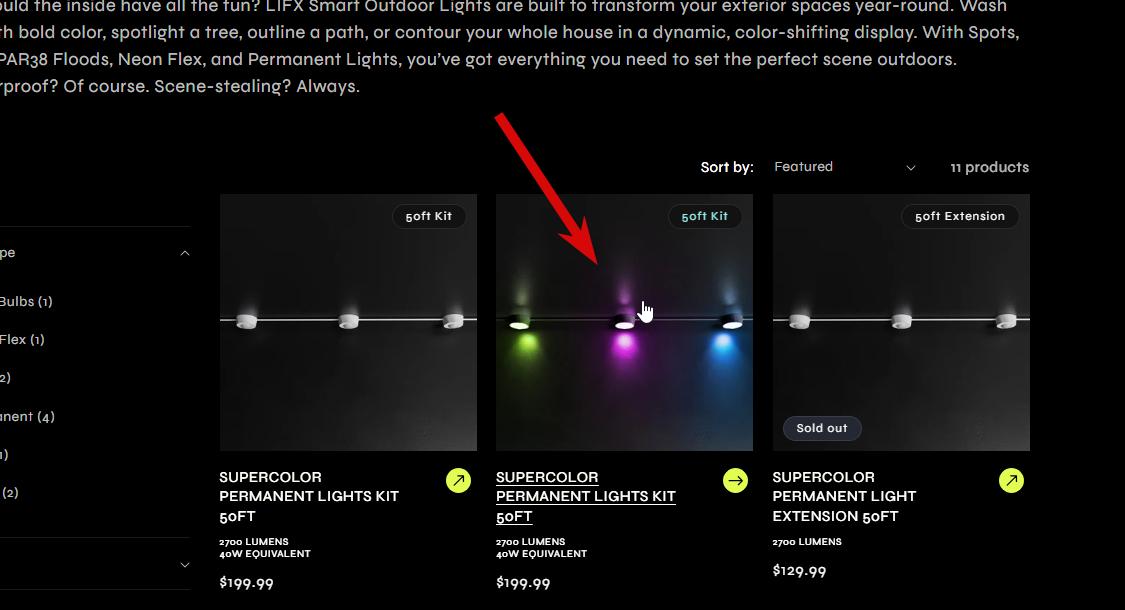Expand the collapsed sidebar filter section chevron
The image size is (1125, 610).
click(x=184, y=565)
